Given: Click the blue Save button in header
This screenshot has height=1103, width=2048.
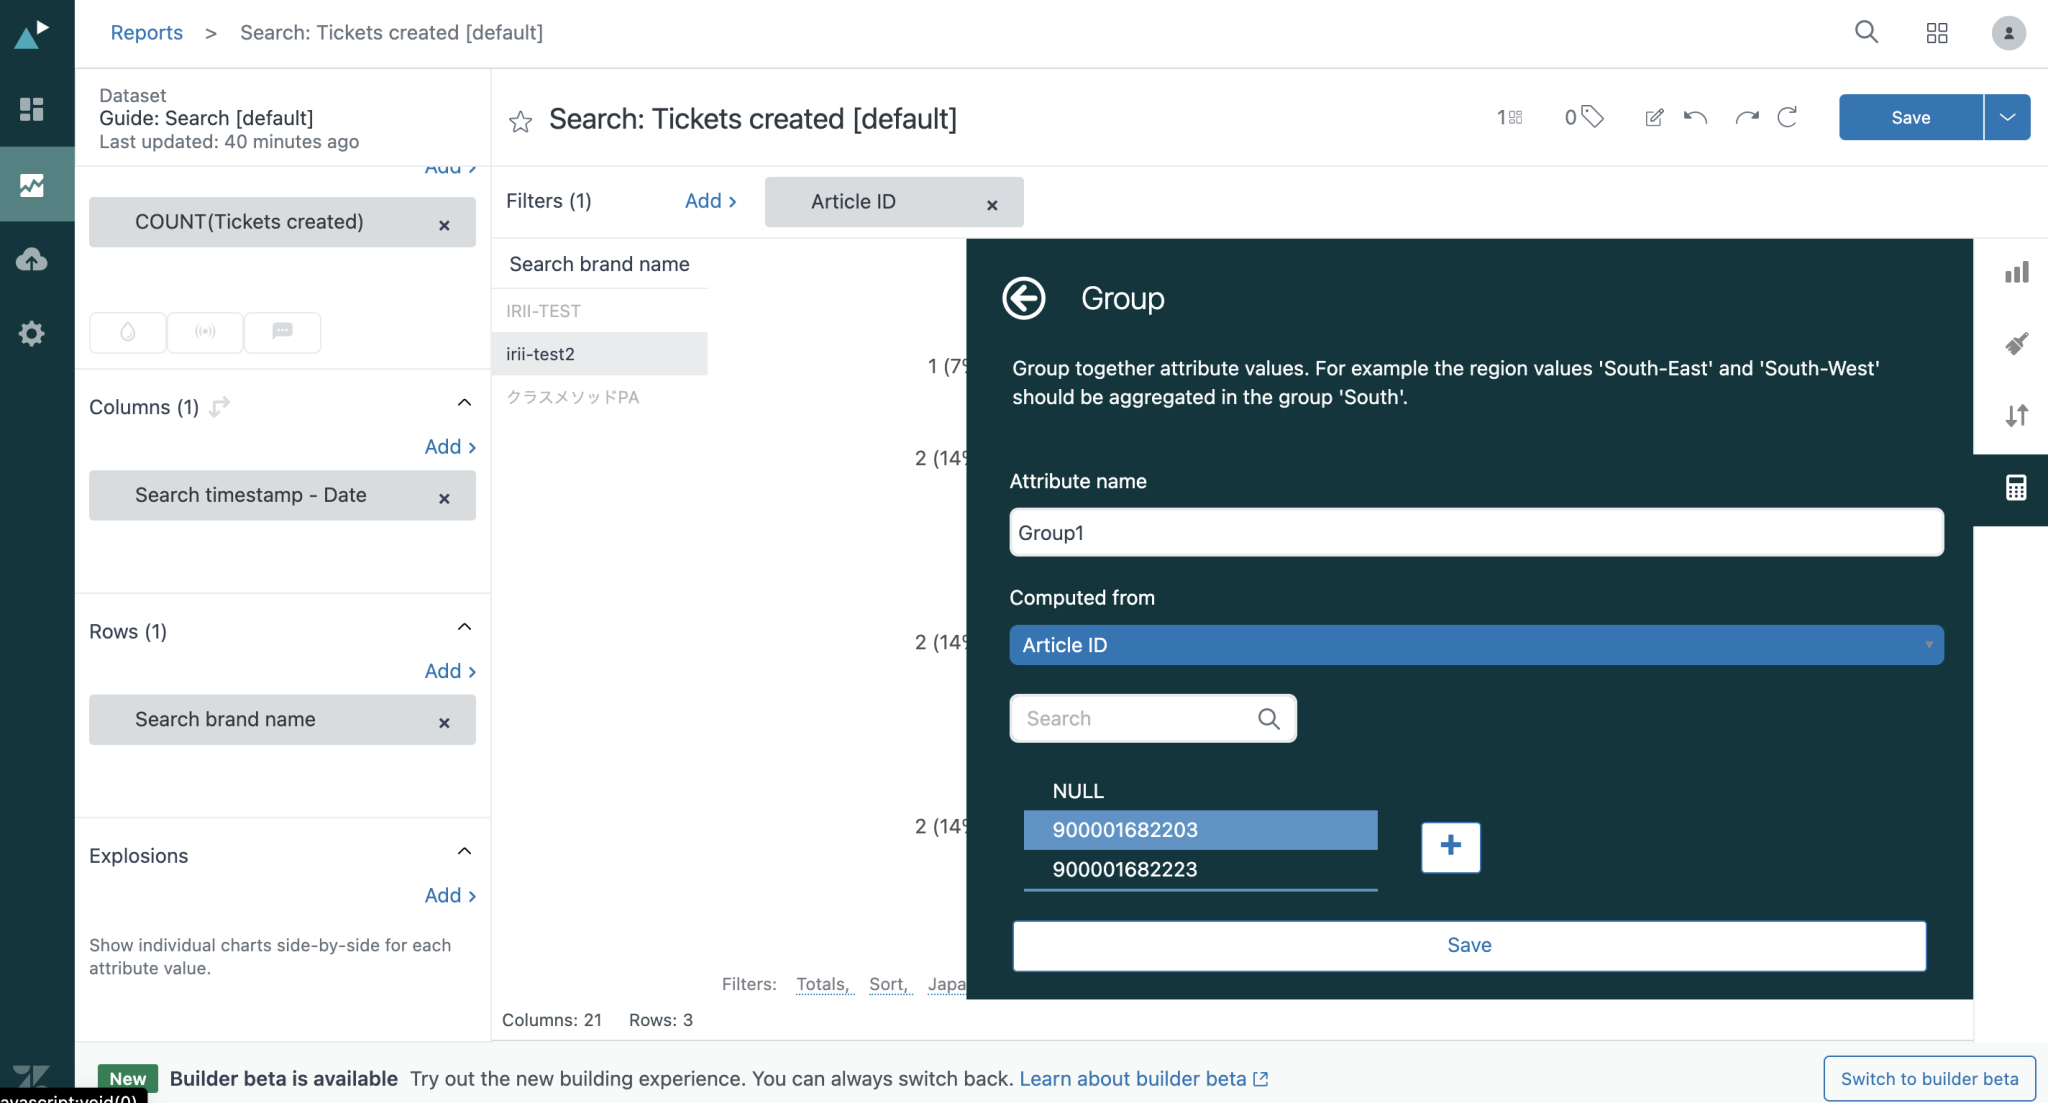Looking at the screenshot, I should pos(1910,117).
